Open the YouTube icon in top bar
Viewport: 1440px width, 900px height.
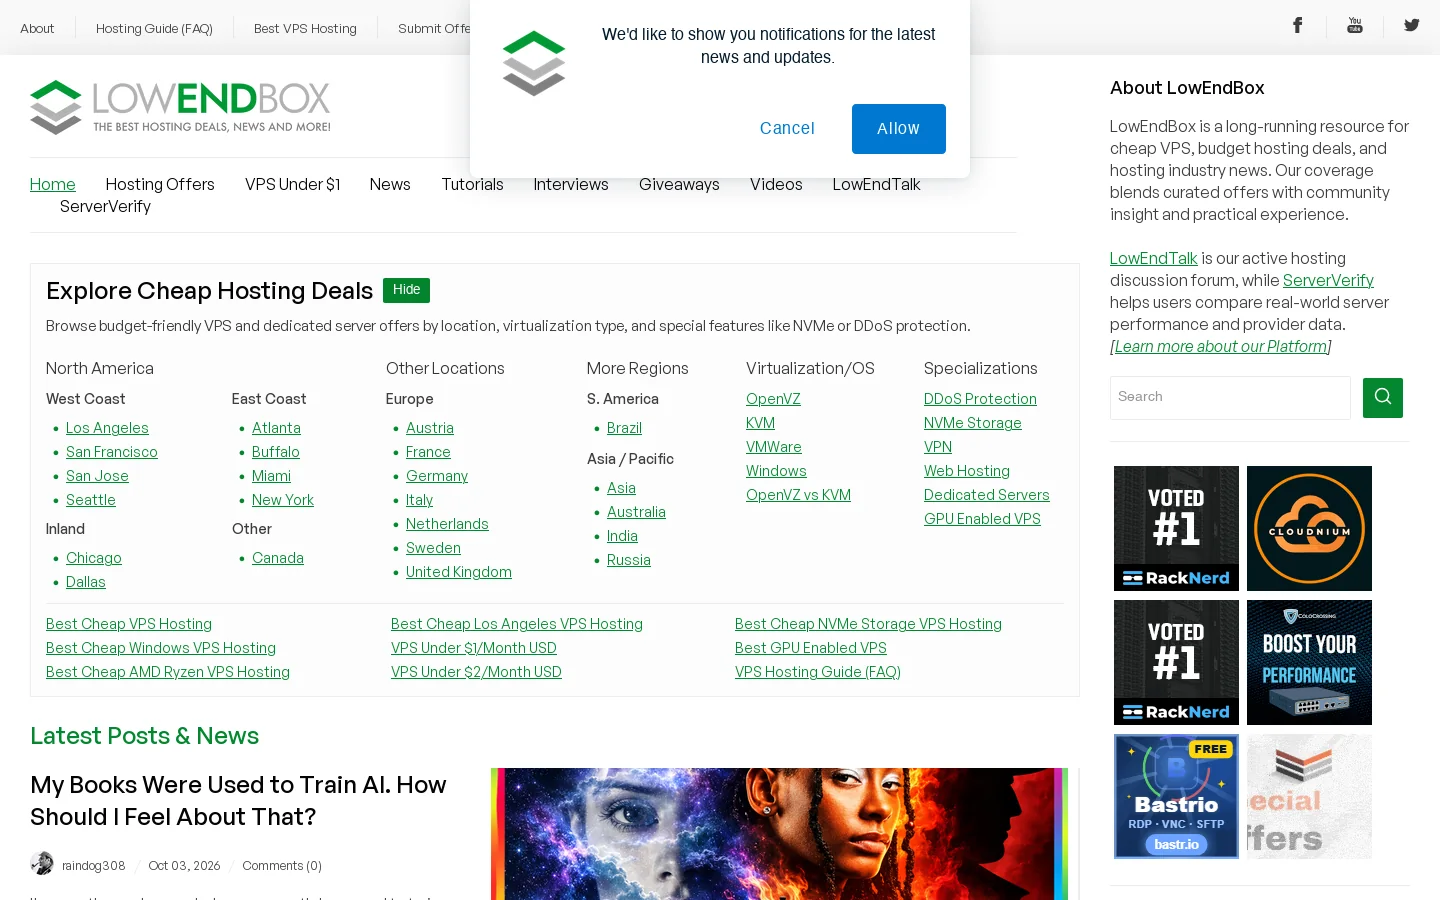coord(1355,26)
